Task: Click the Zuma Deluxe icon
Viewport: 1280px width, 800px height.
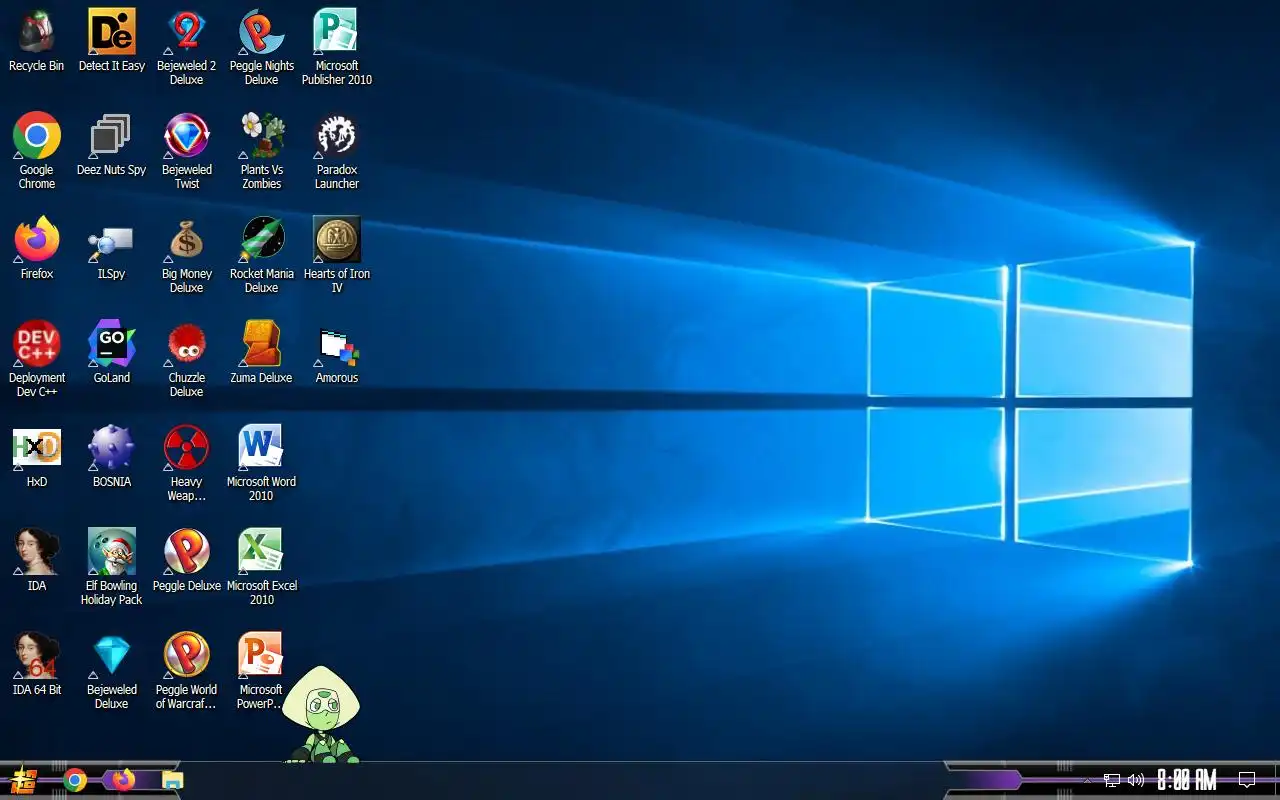Action: click(262, 352)
